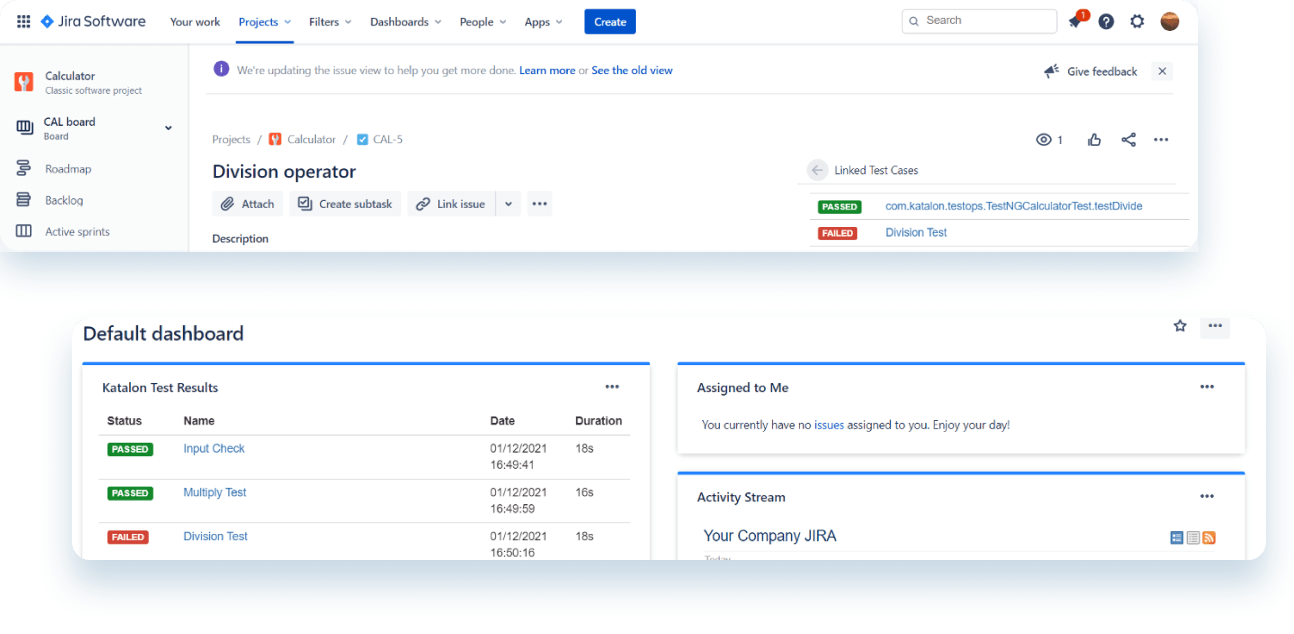Expand the Filters menu
1294x634 pixels.
(x=331, y=22)
